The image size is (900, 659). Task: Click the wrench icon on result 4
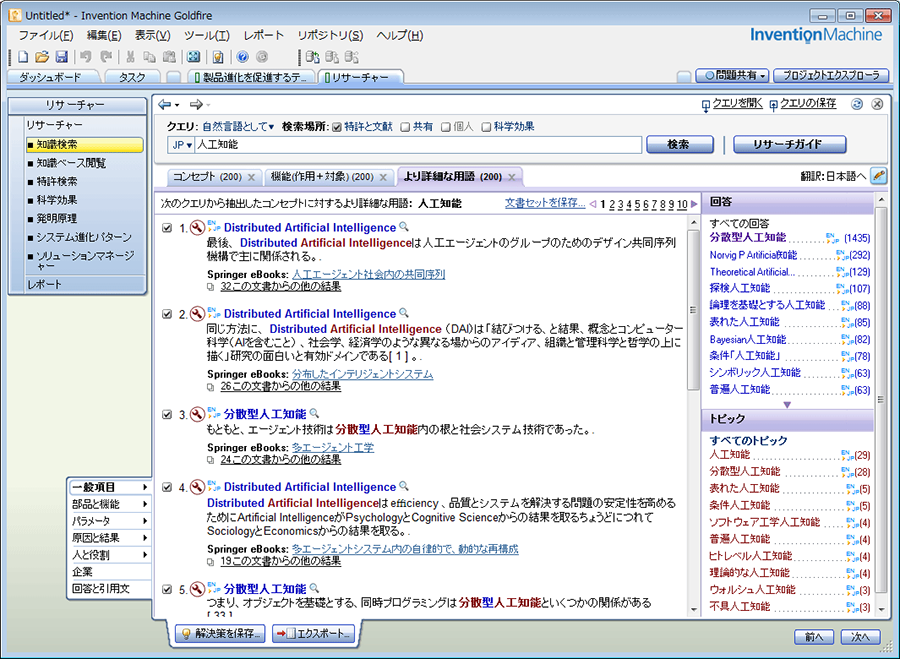point(197,487)
